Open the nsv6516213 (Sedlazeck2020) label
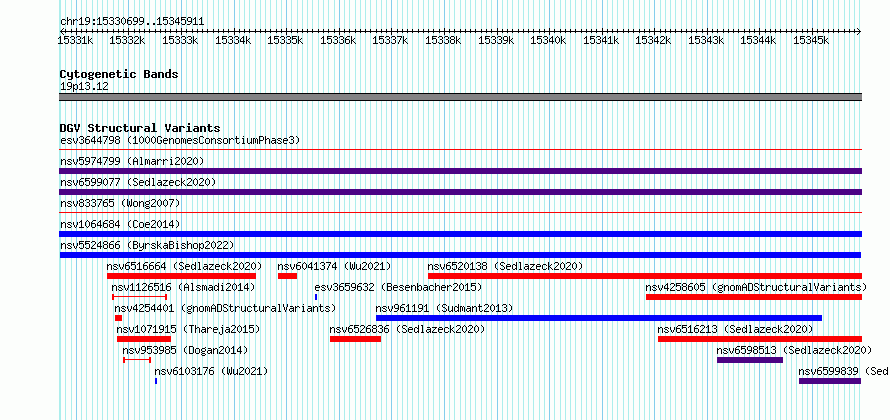Viewport: 890px width, 420px height. point(736,329)
